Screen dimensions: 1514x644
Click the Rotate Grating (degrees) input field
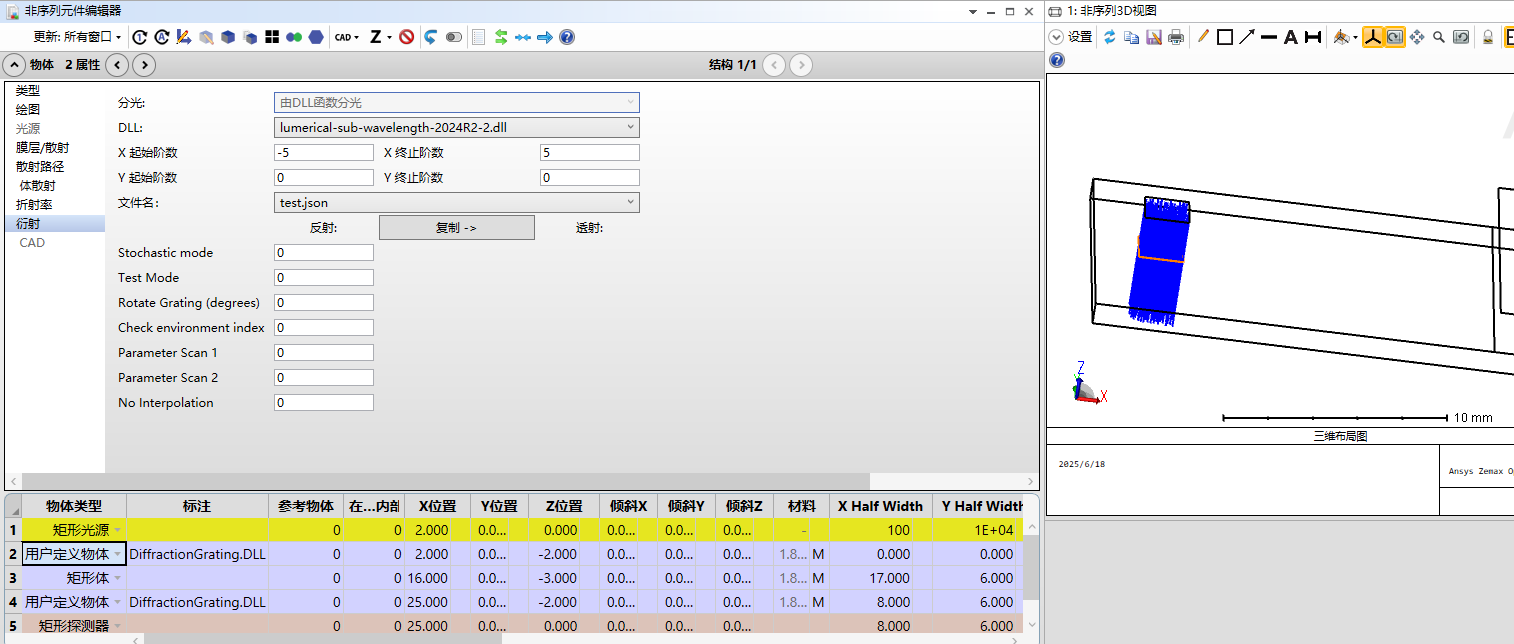click(324, 302)
